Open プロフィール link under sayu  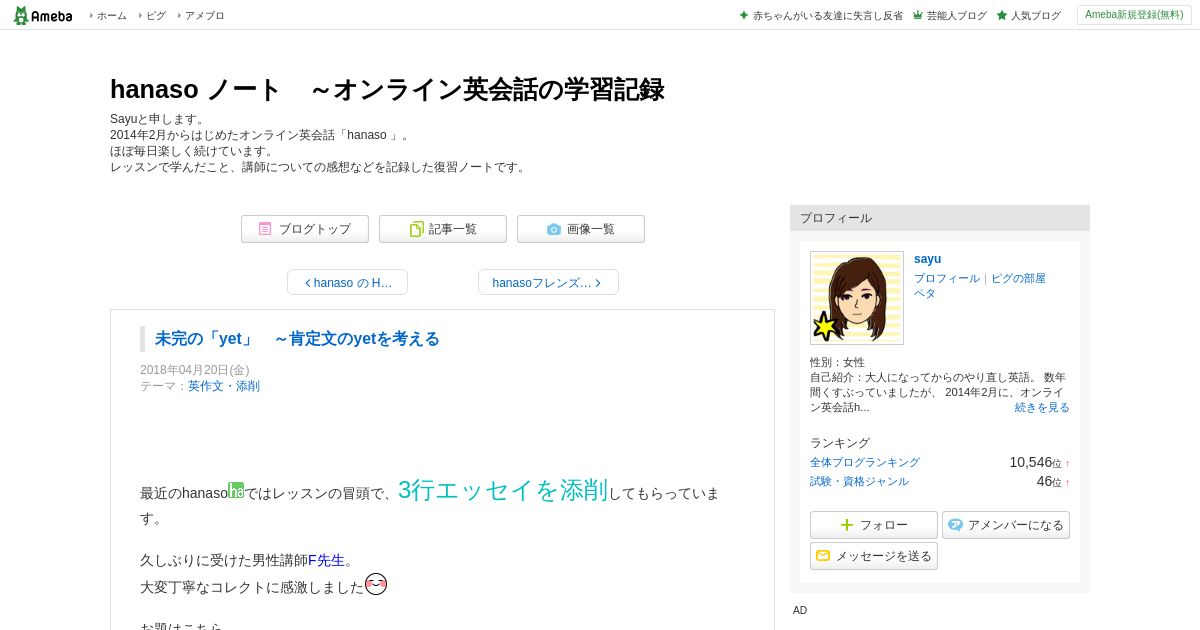tap(947, 279)
